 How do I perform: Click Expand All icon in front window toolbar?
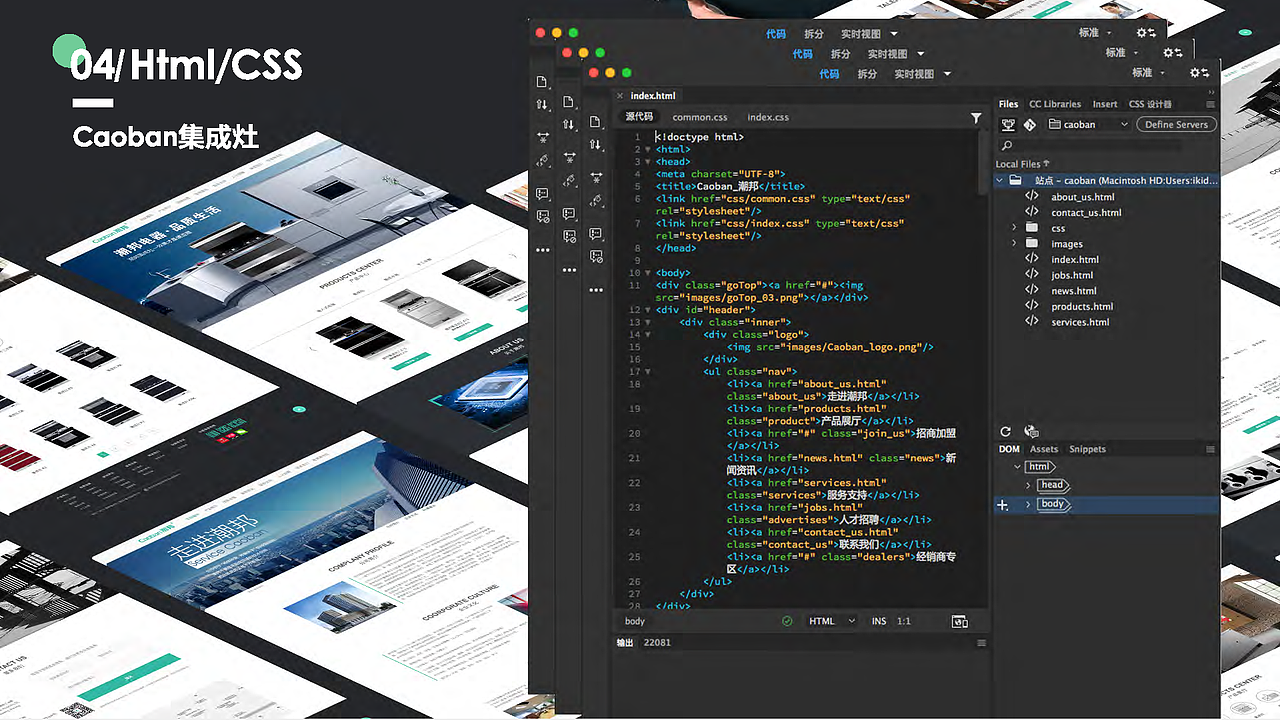coord(596,177)
